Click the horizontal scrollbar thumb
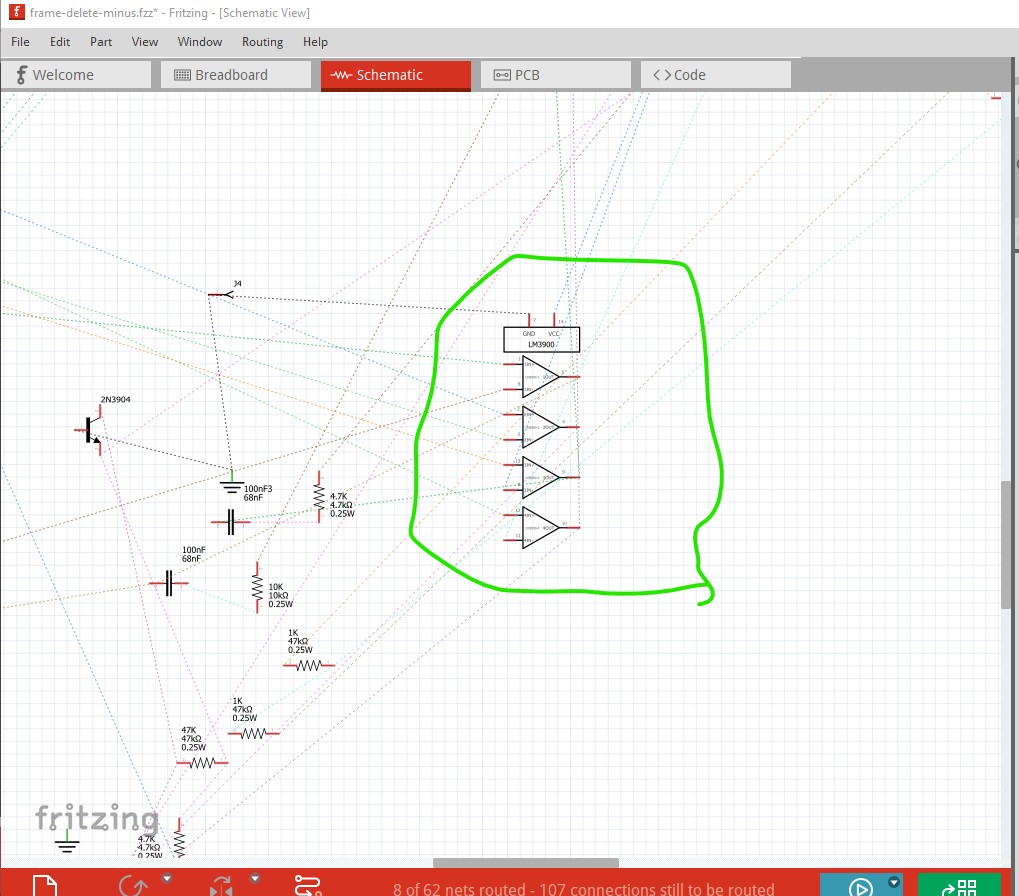Image resolution: width=1019 pixels, height=896 pixels. pyautogui.click(x=525, y=863)
